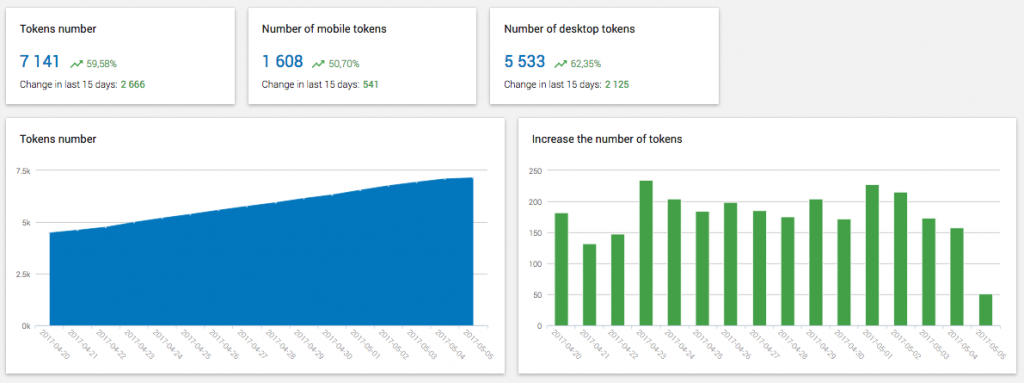
Task: Click the bar for 2017-04-21
Action: (589, 285)
